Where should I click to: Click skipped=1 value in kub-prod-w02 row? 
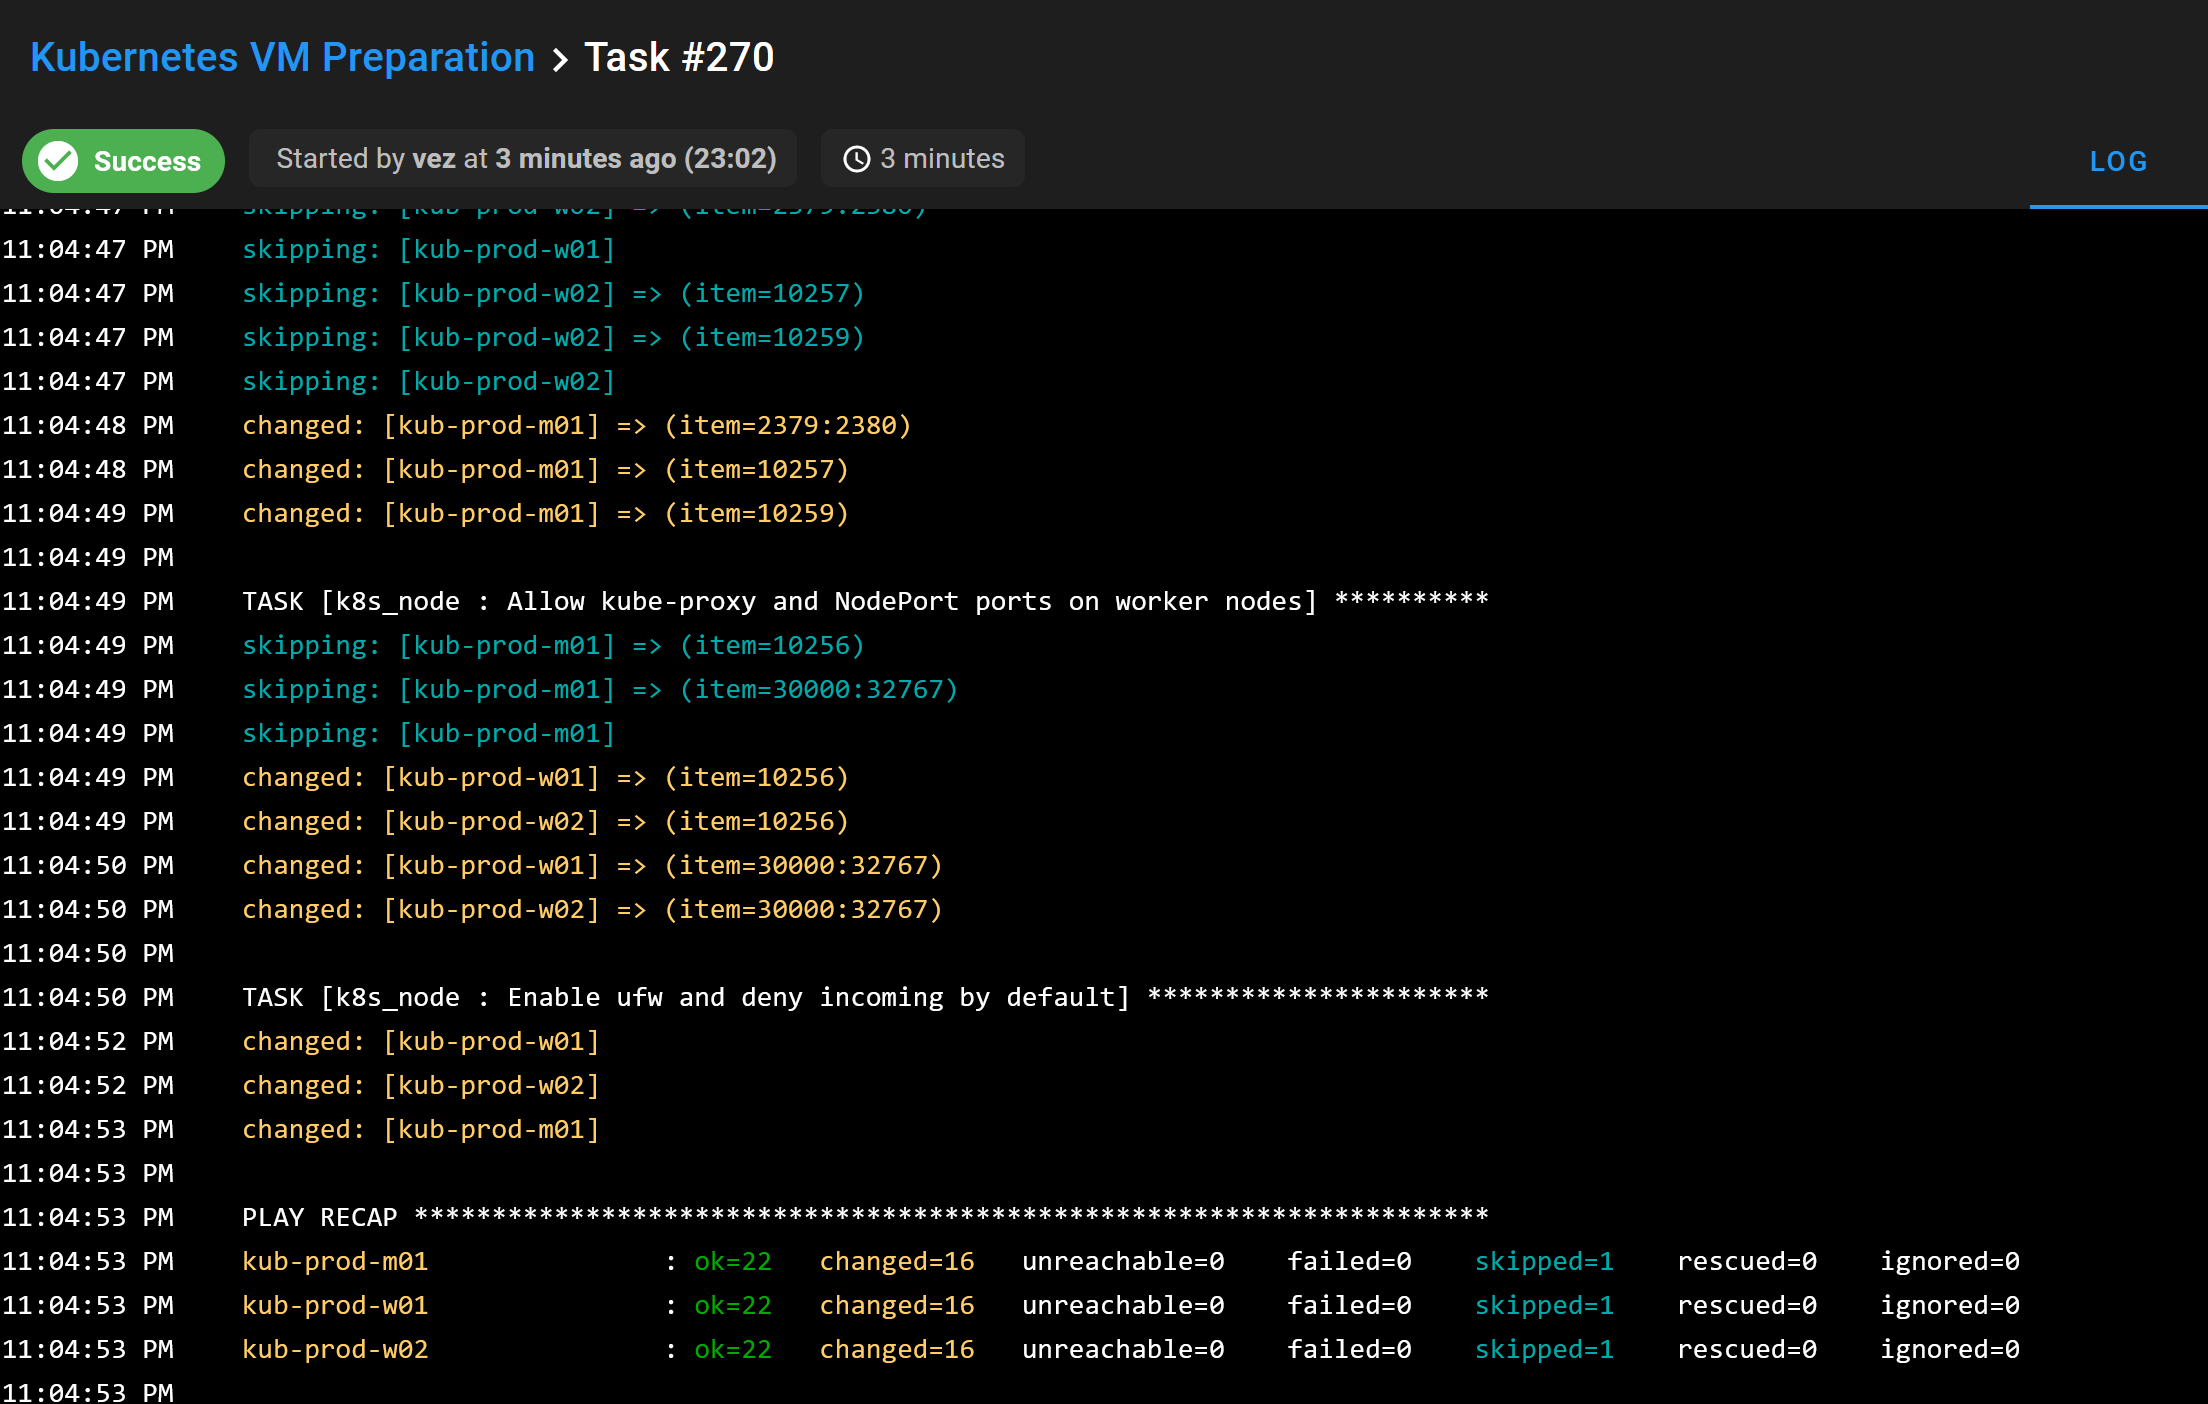pos(1544,1349)
